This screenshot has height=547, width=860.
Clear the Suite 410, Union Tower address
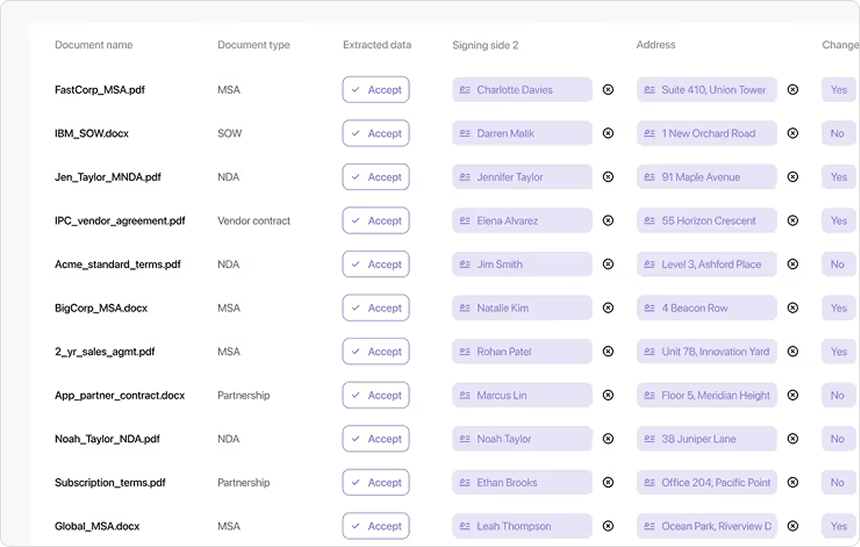793,90
